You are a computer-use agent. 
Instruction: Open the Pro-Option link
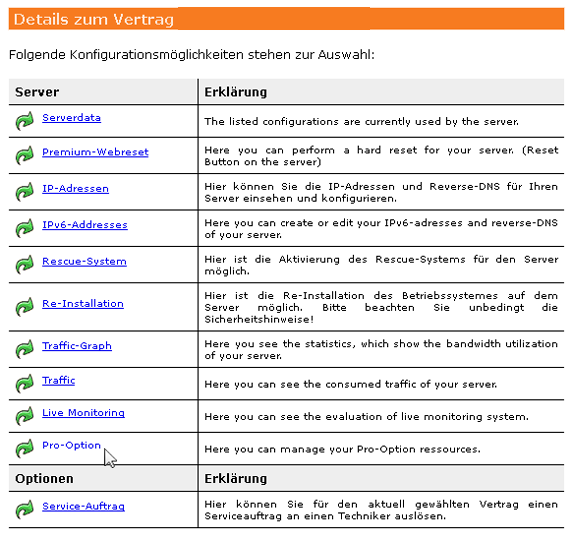pyautogui.click(x=72, y=445)
